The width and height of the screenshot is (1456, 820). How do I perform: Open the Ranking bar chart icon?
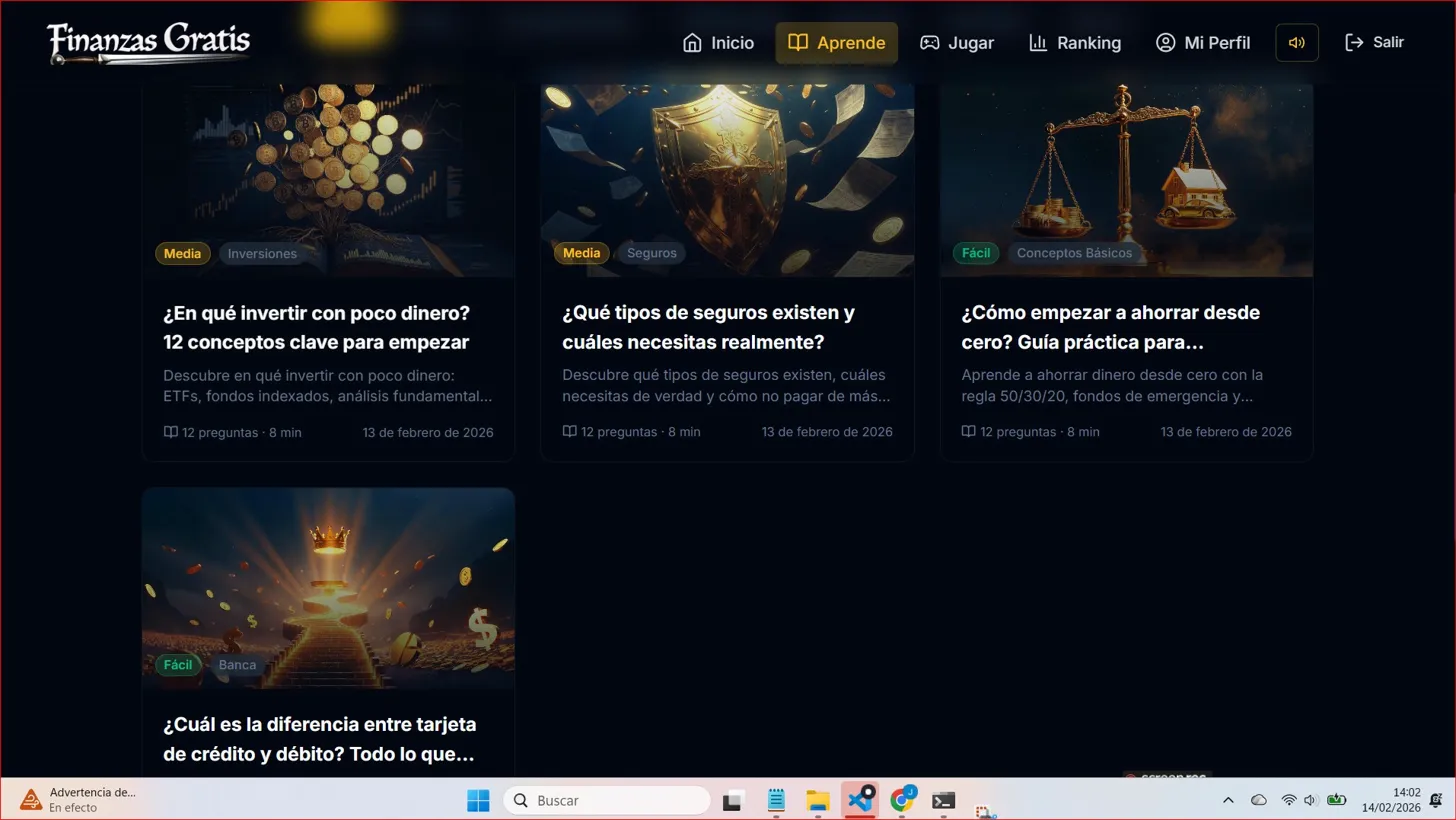pyautogui.click(x=1037, y=42)
